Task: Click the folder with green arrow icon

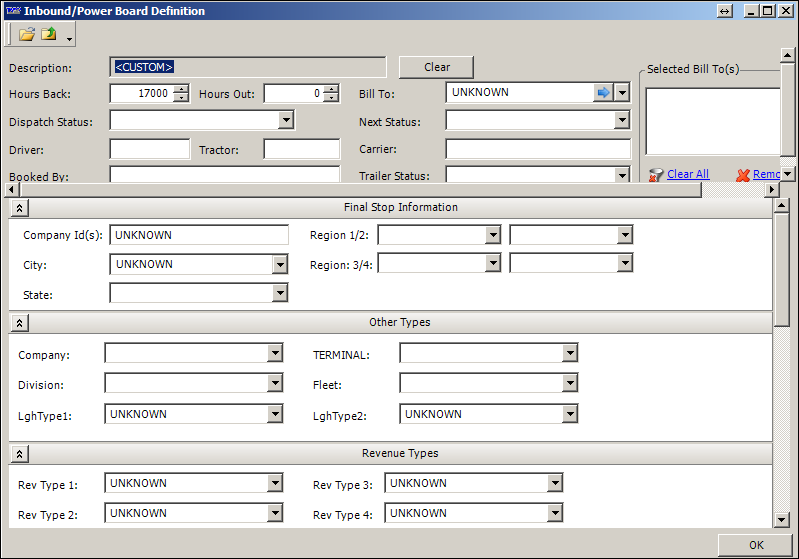Action: (x=48, y=35)
